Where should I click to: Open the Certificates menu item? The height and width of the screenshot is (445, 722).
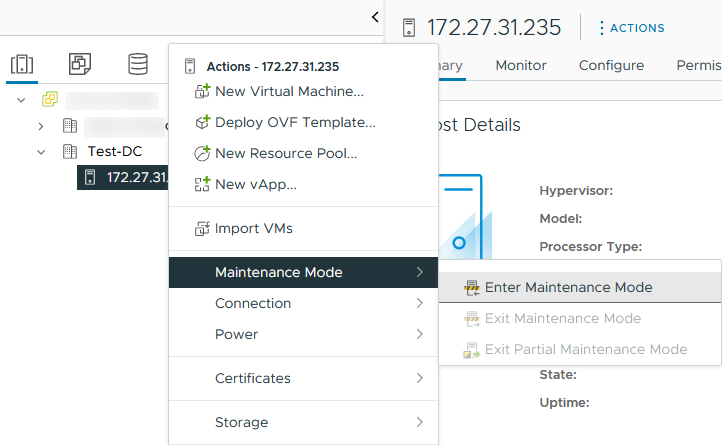point(303,378)
